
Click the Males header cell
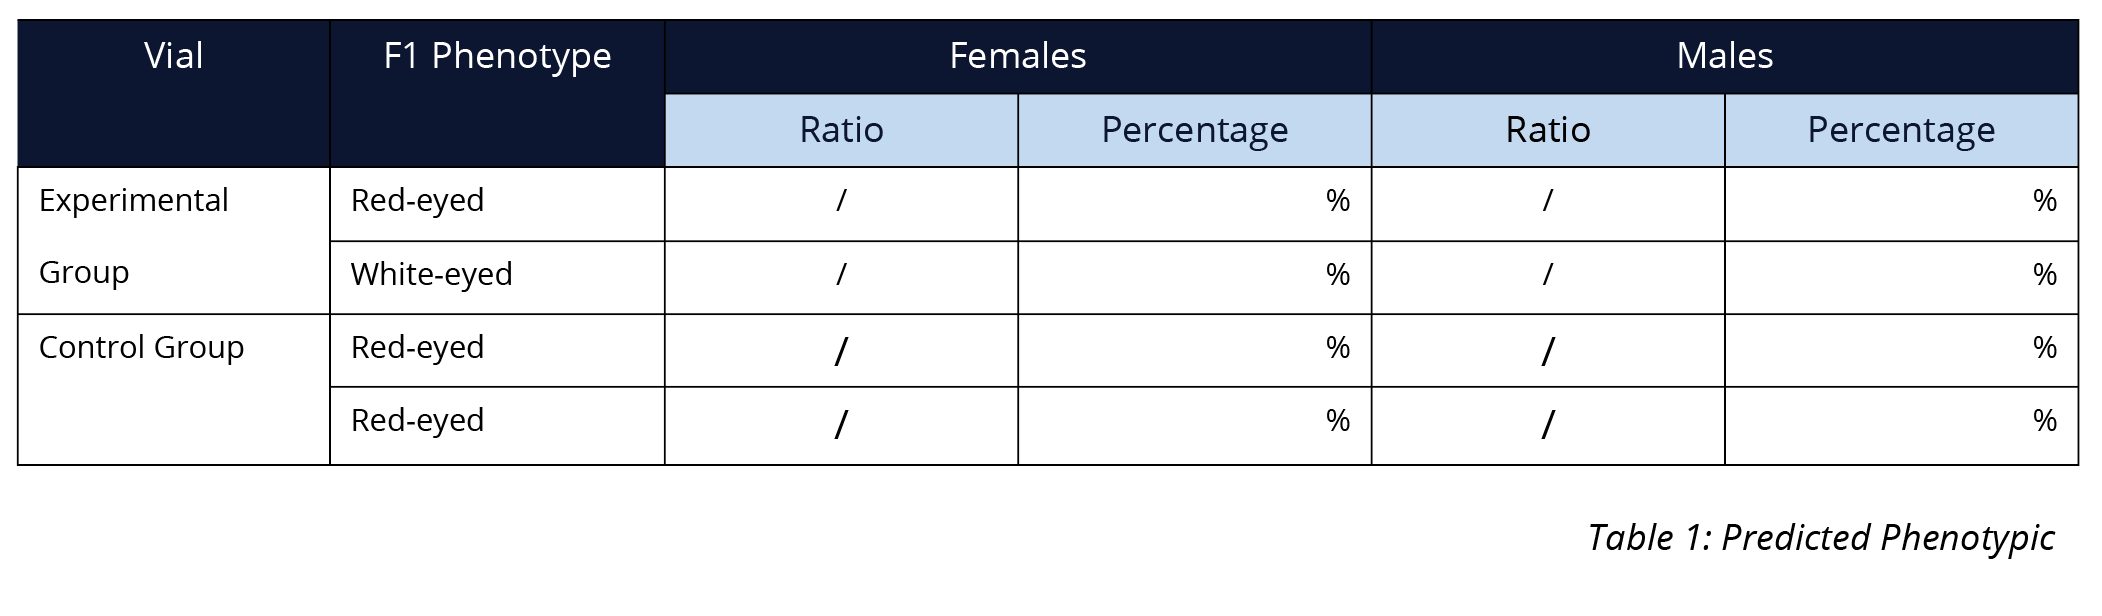1724,57
